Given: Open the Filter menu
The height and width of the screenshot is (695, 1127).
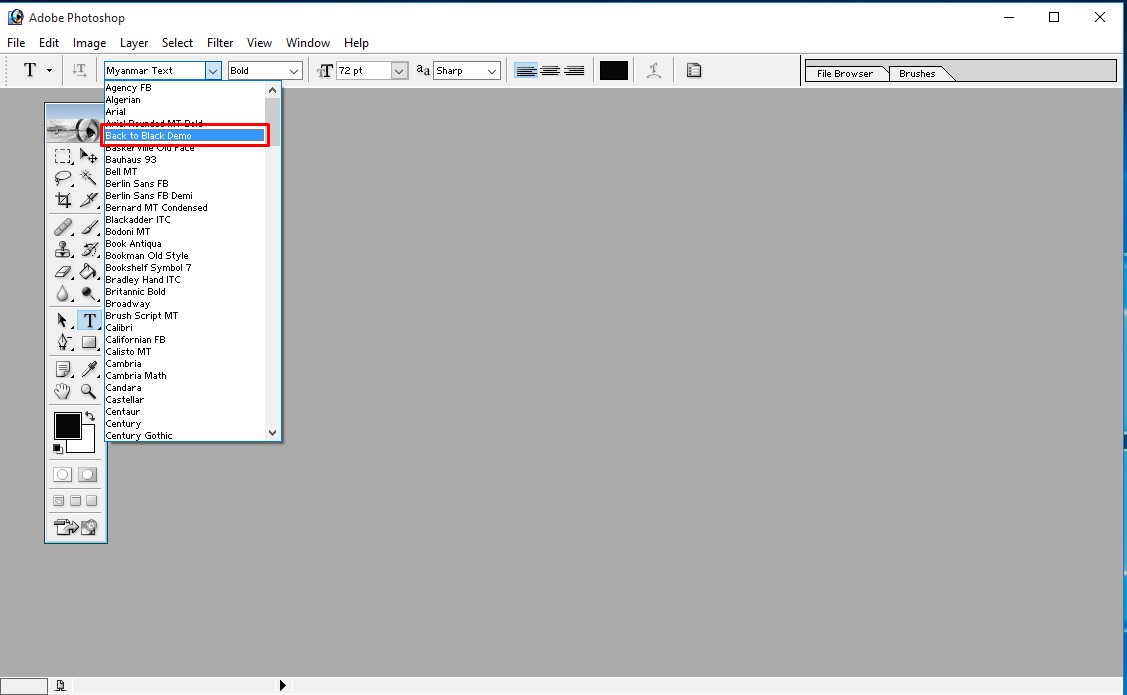Looking at the screenshot, I should pyautogui.click(x=220, y=42).
